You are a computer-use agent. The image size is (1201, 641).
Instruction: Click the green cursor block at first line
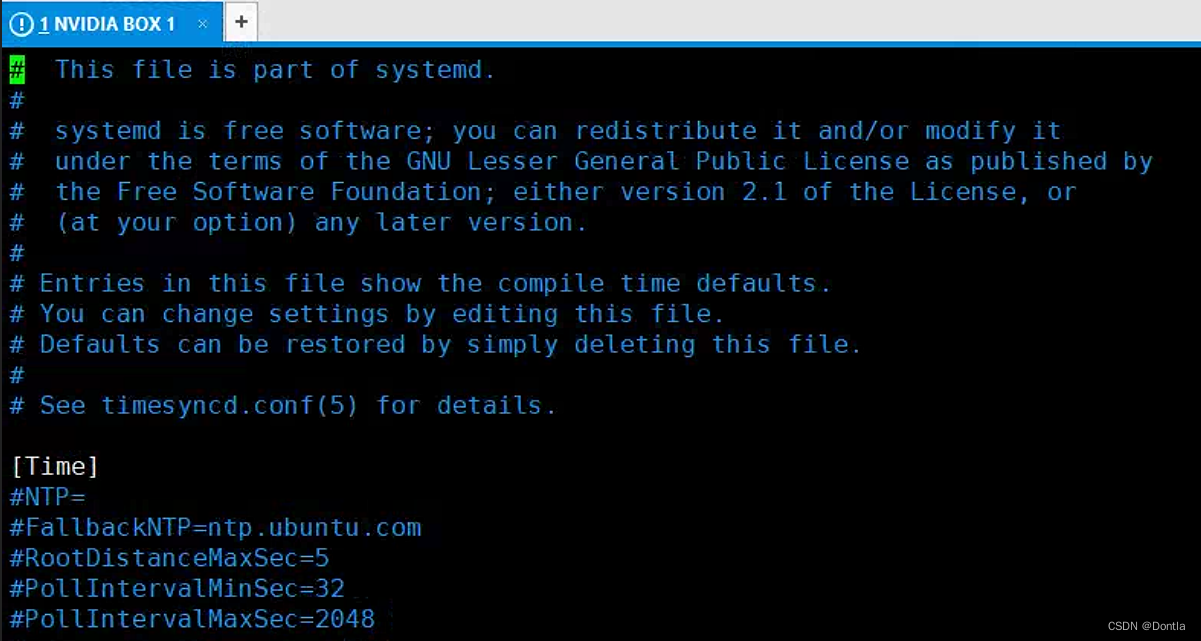pyautogui.click(x=17, y=70)
